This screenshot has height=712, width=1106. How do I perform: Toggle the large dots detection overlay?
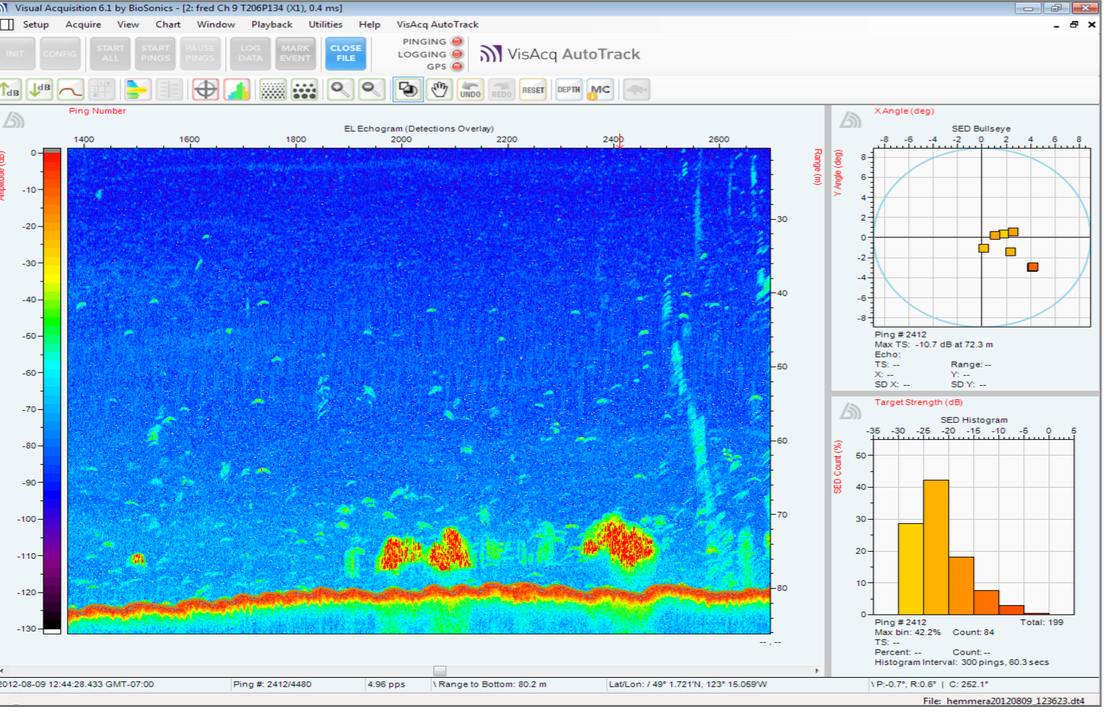click(x=304, y=90)
